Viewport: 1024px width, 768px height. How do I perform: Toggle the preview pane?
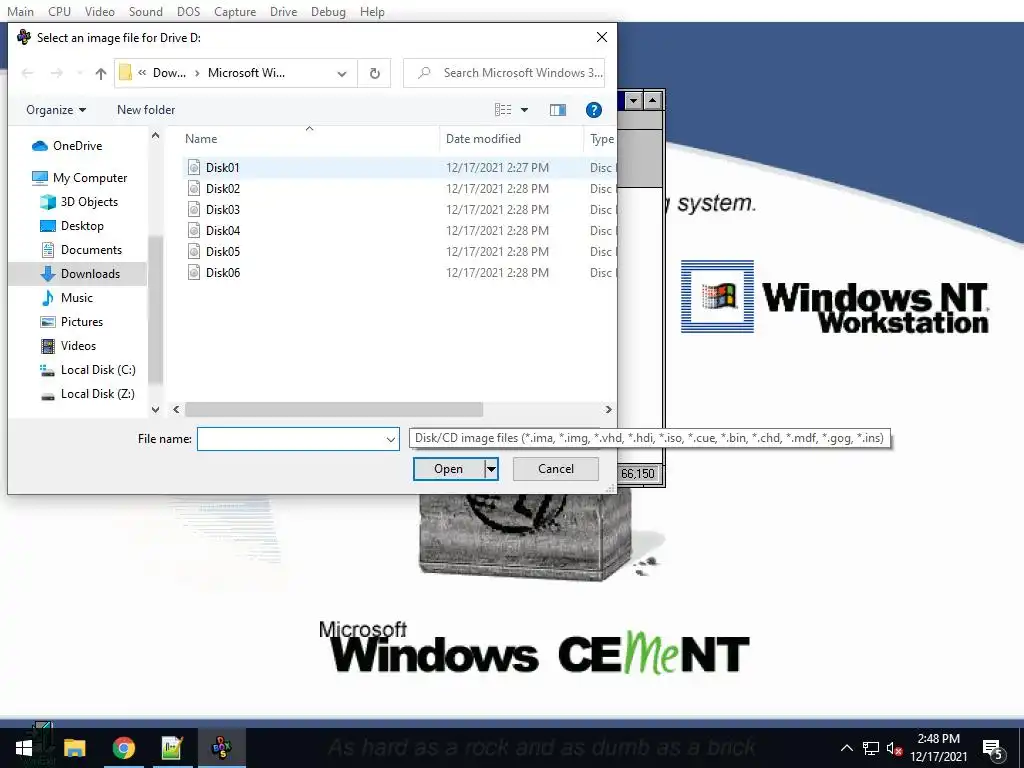click(558, 110)
